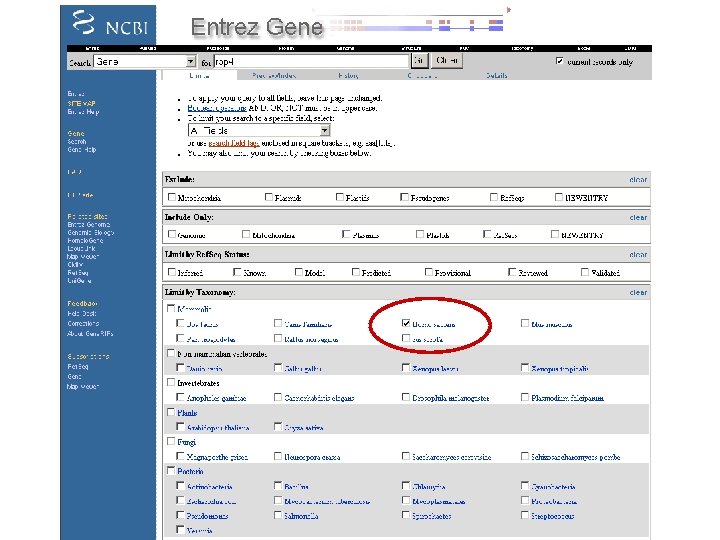Check NEWENTRY in the Include Only row
720x540 pixels.
coord(555,234)
